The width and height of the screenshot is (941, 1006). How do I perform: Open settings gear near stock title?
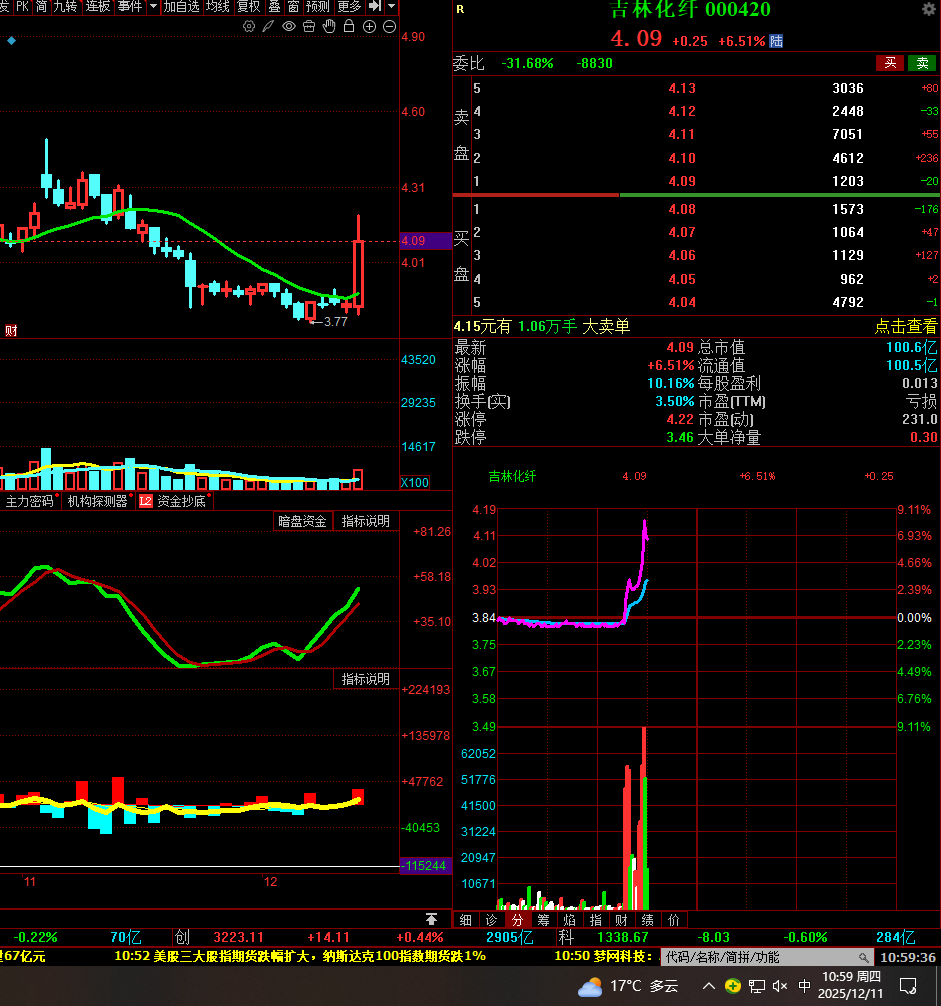929,9
